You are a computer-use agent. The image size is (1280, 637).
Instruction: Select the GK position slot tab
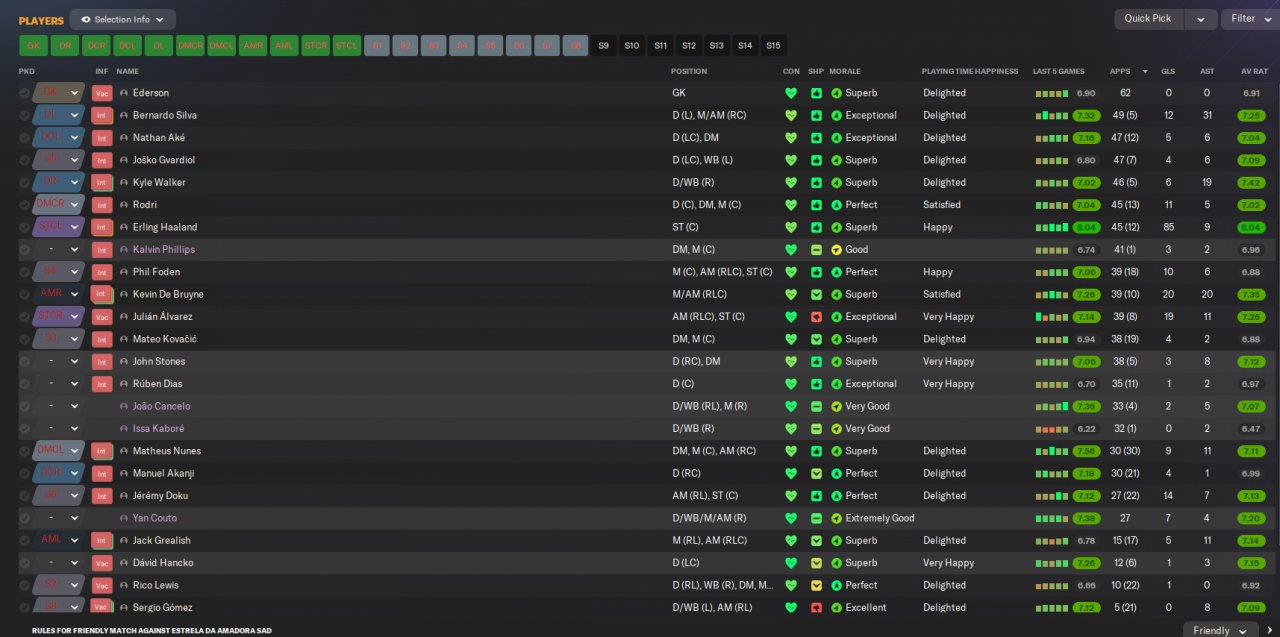tap(33, 46)
